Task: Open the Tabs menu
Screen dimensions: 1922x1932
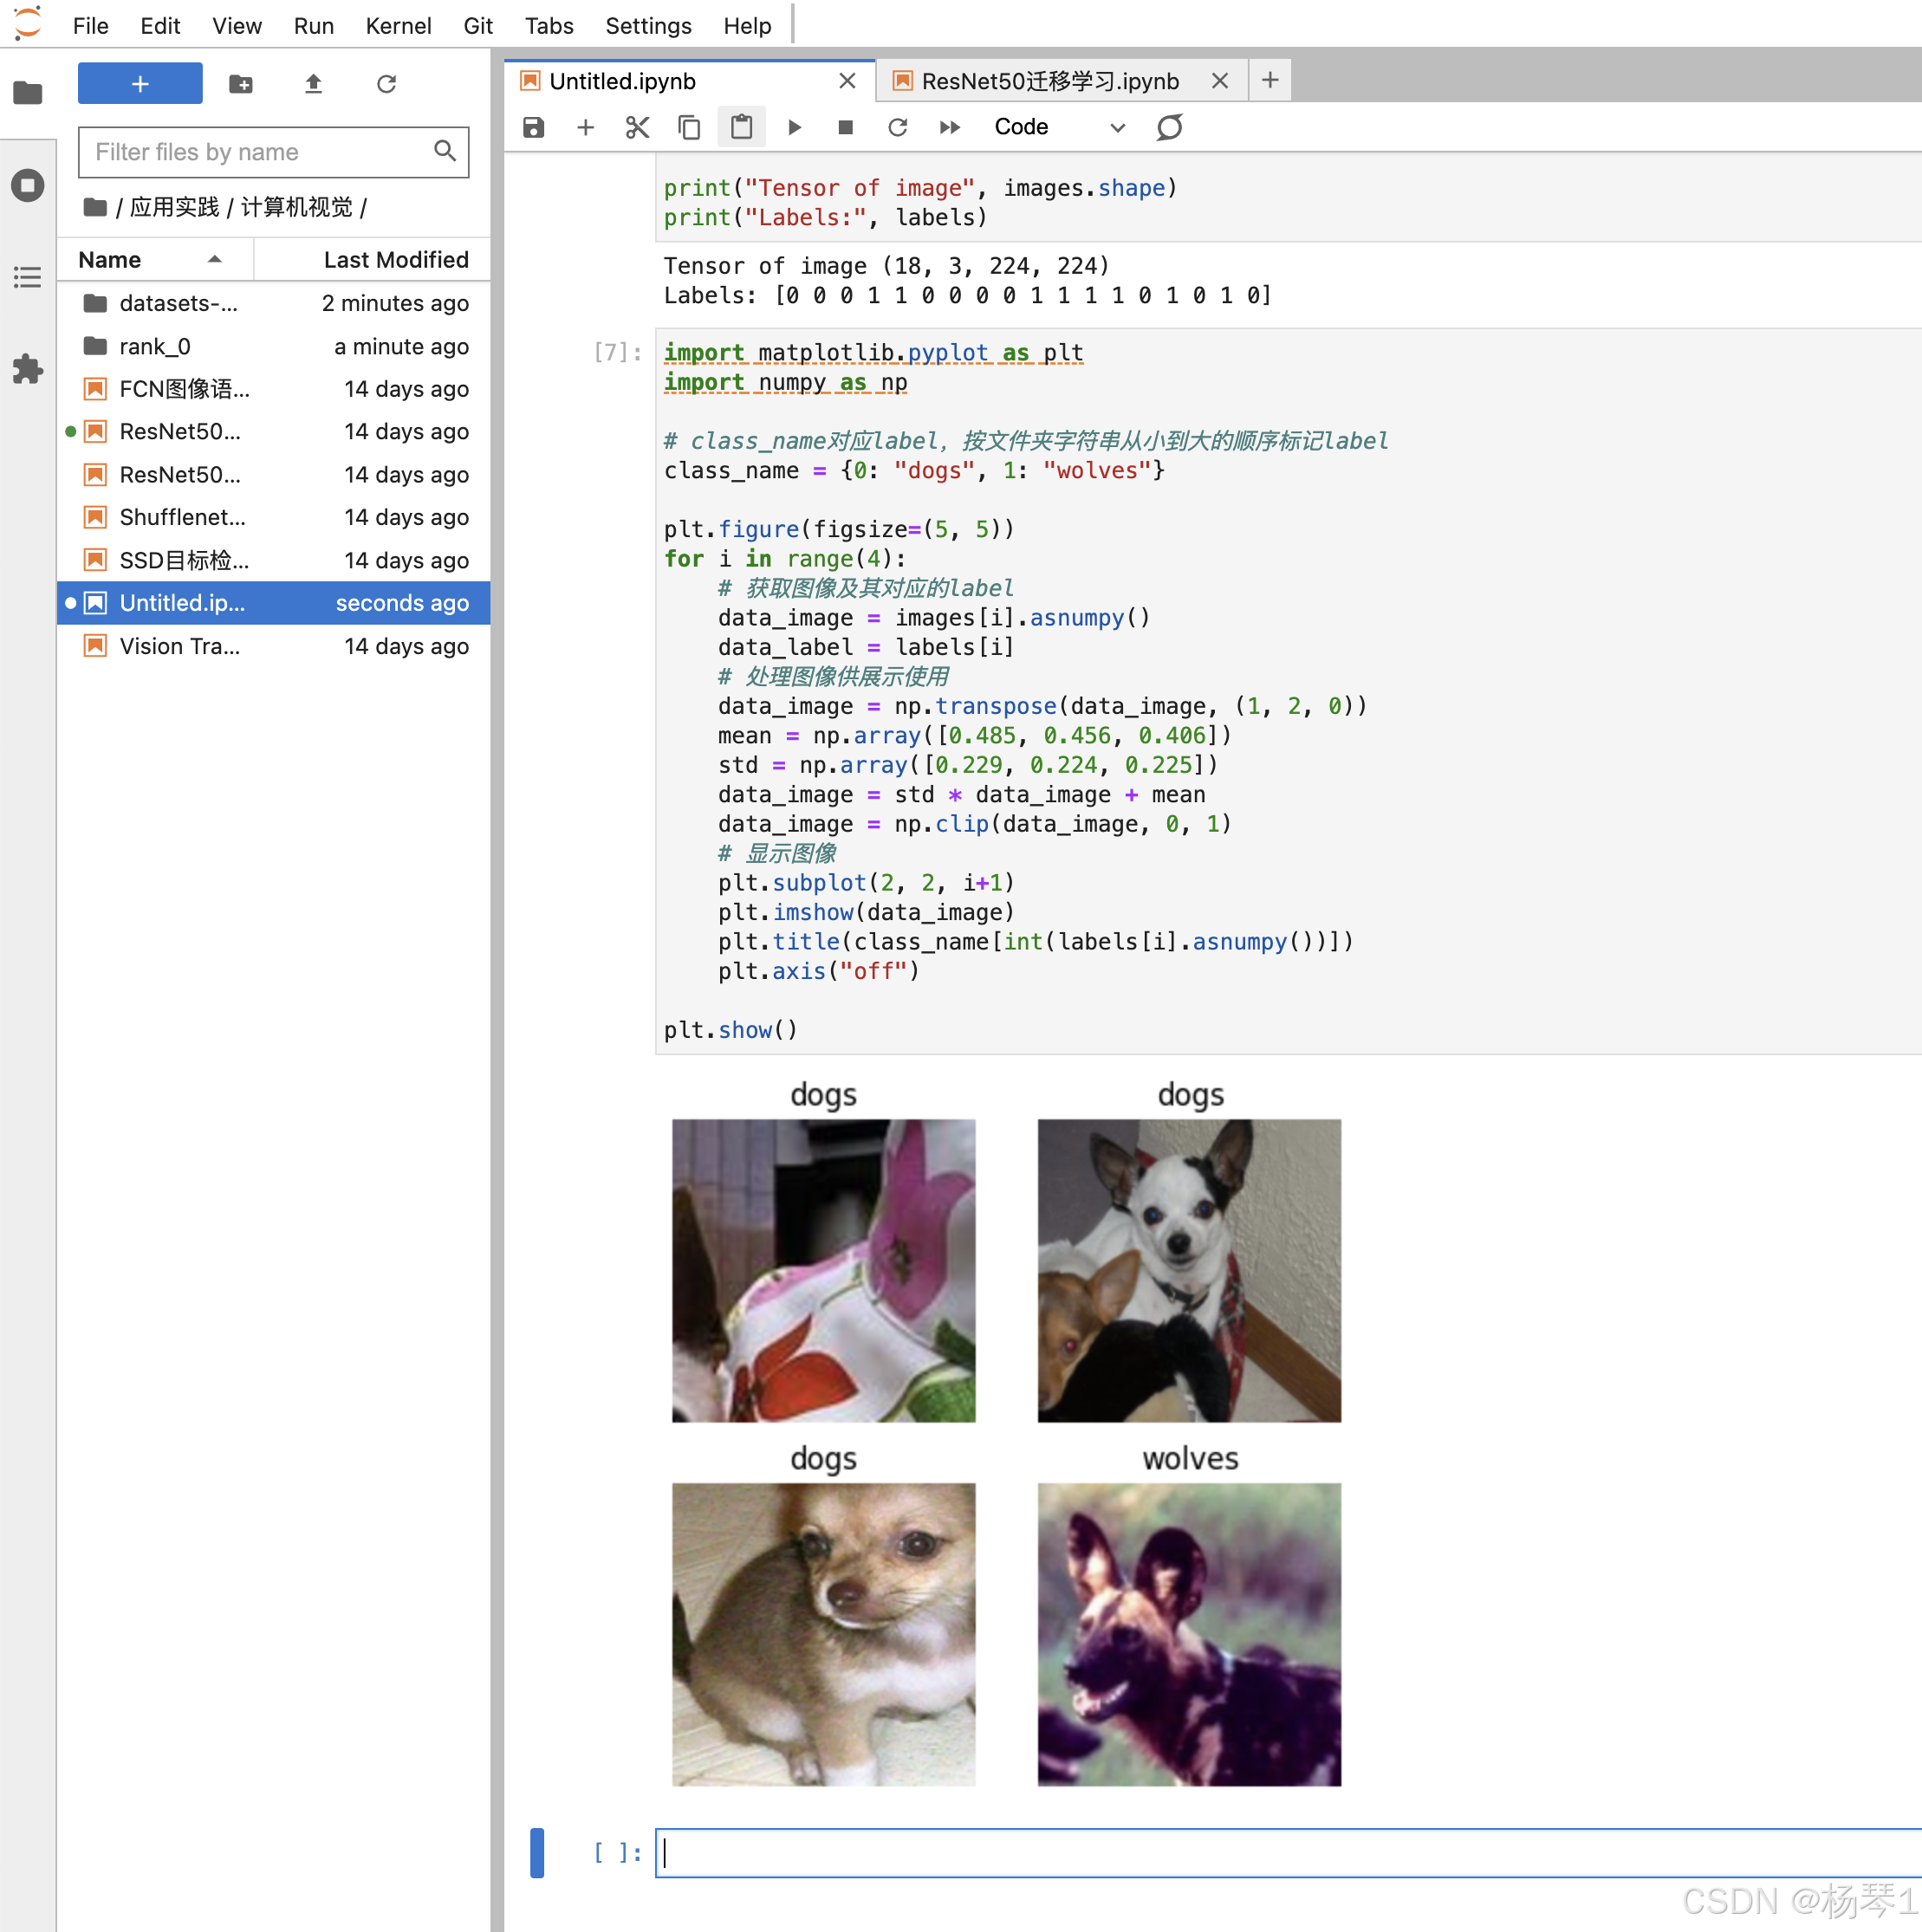Action: pyautogui.click(x=549, y=25)
